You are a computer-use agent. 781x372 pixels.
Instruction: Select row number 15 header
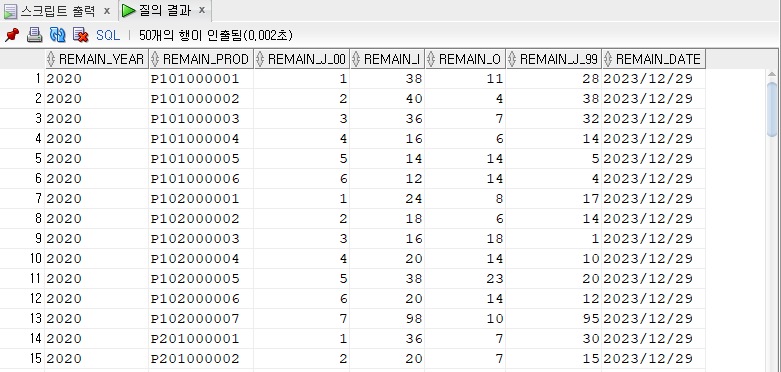coord(22,359)
